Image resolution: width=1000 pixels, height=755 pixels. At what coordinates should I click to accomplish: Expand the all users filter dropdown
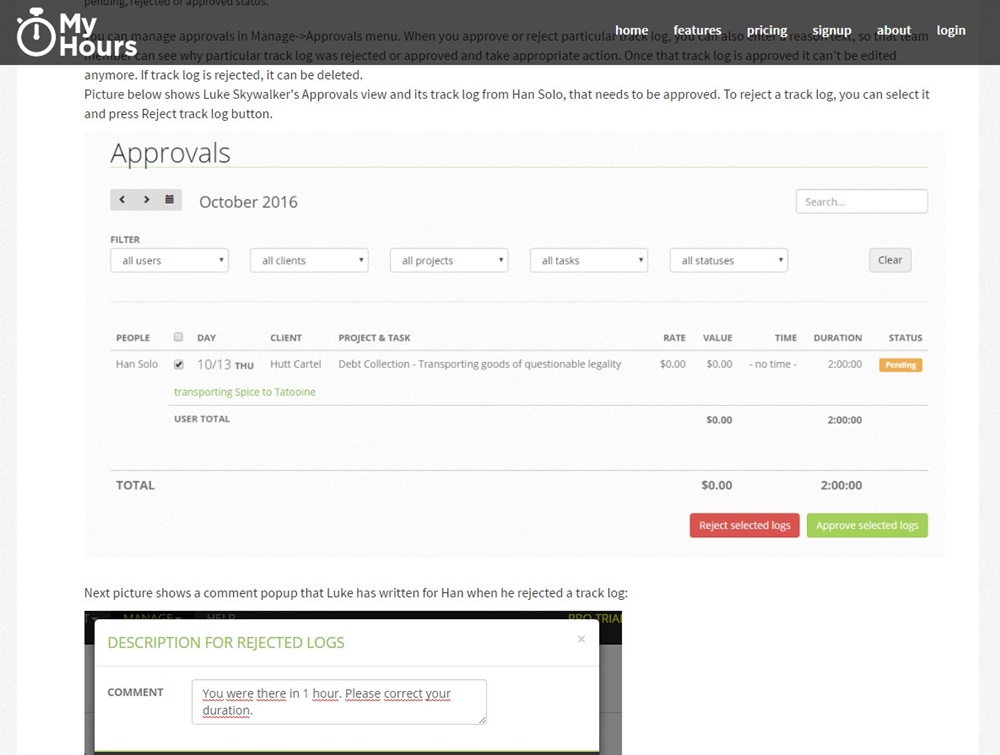[169, 260]
